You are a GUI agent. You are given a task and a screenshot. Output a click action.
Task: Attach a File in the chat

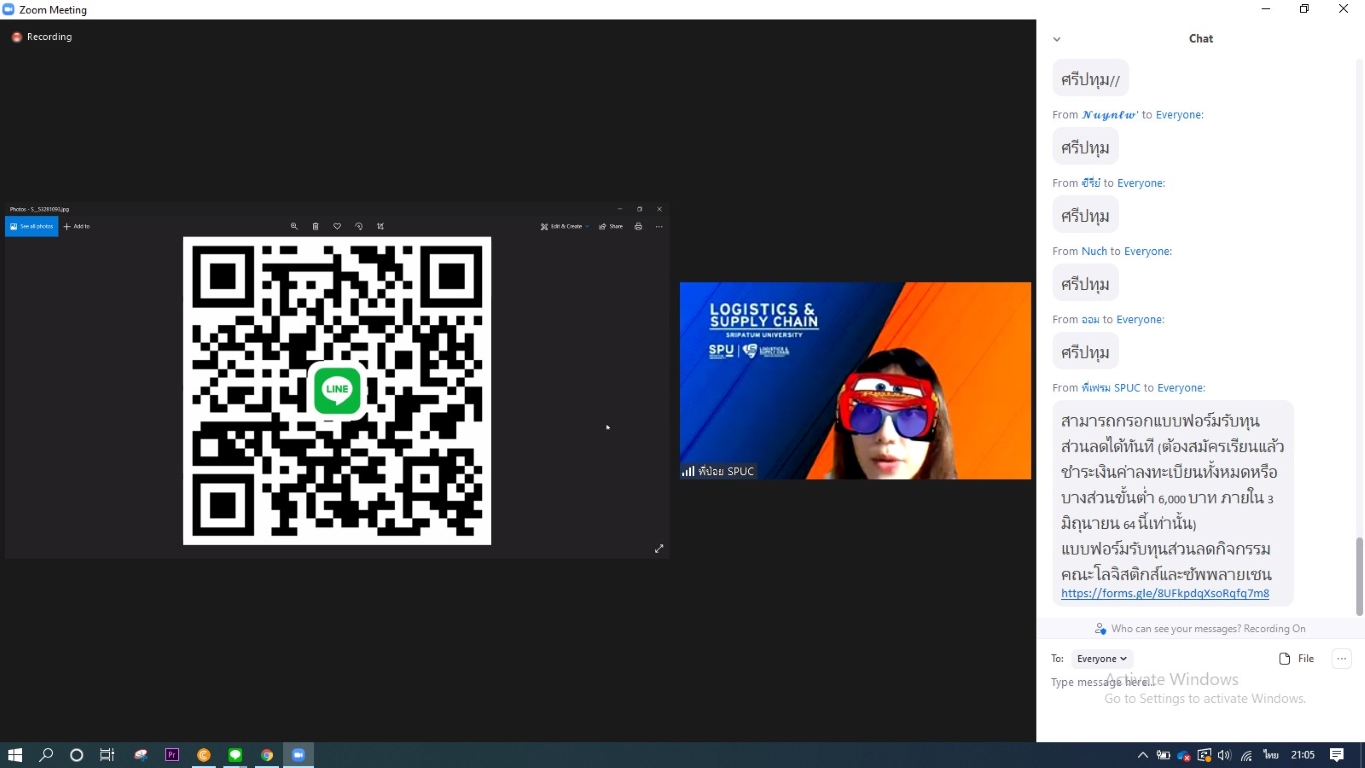(x=1296, y=658)
